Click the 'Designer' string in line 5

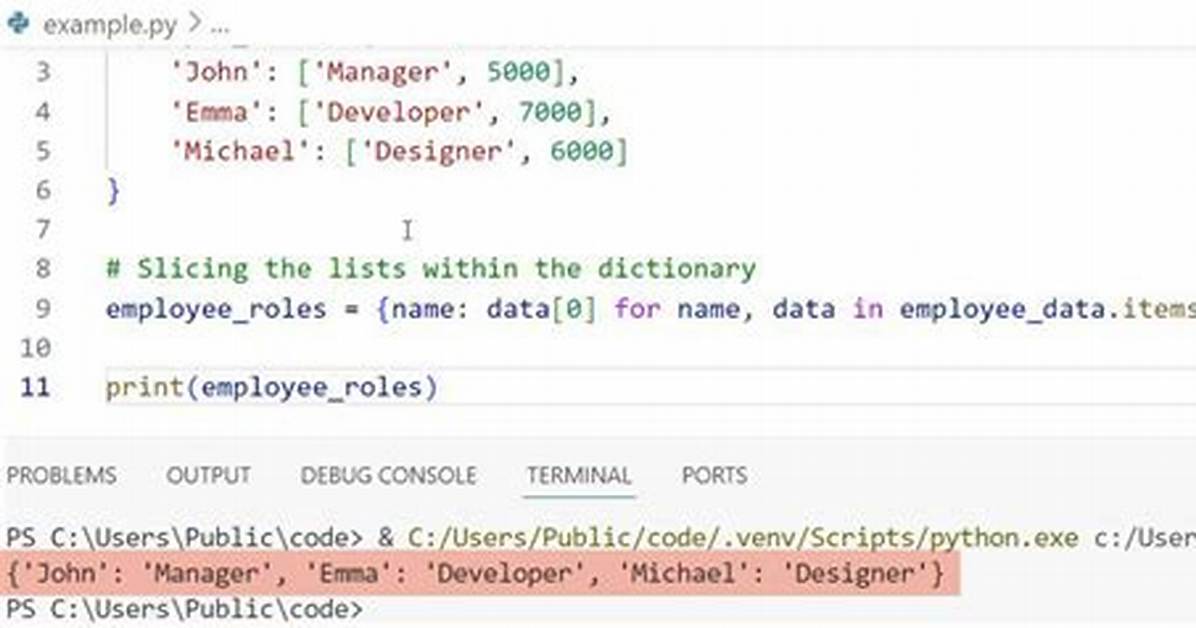pos(439,151)
